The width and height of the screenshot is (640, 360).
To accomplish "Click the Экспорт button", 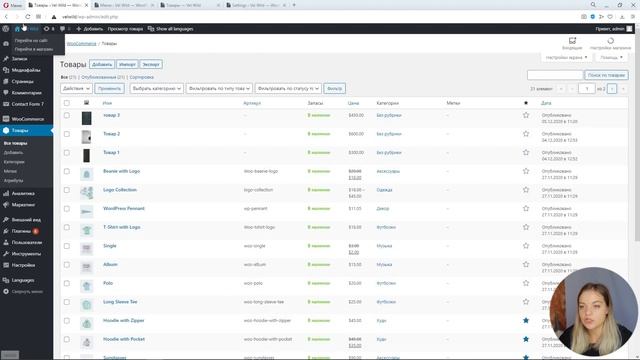I will 151,64.
